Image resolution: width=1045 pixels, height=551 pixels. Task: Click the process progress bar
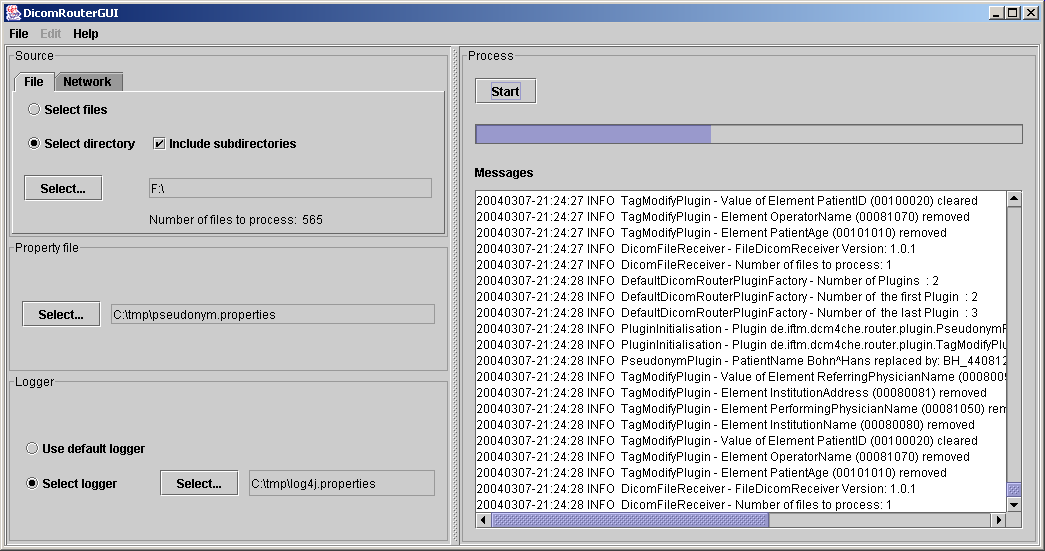click(x=748, y=134)
